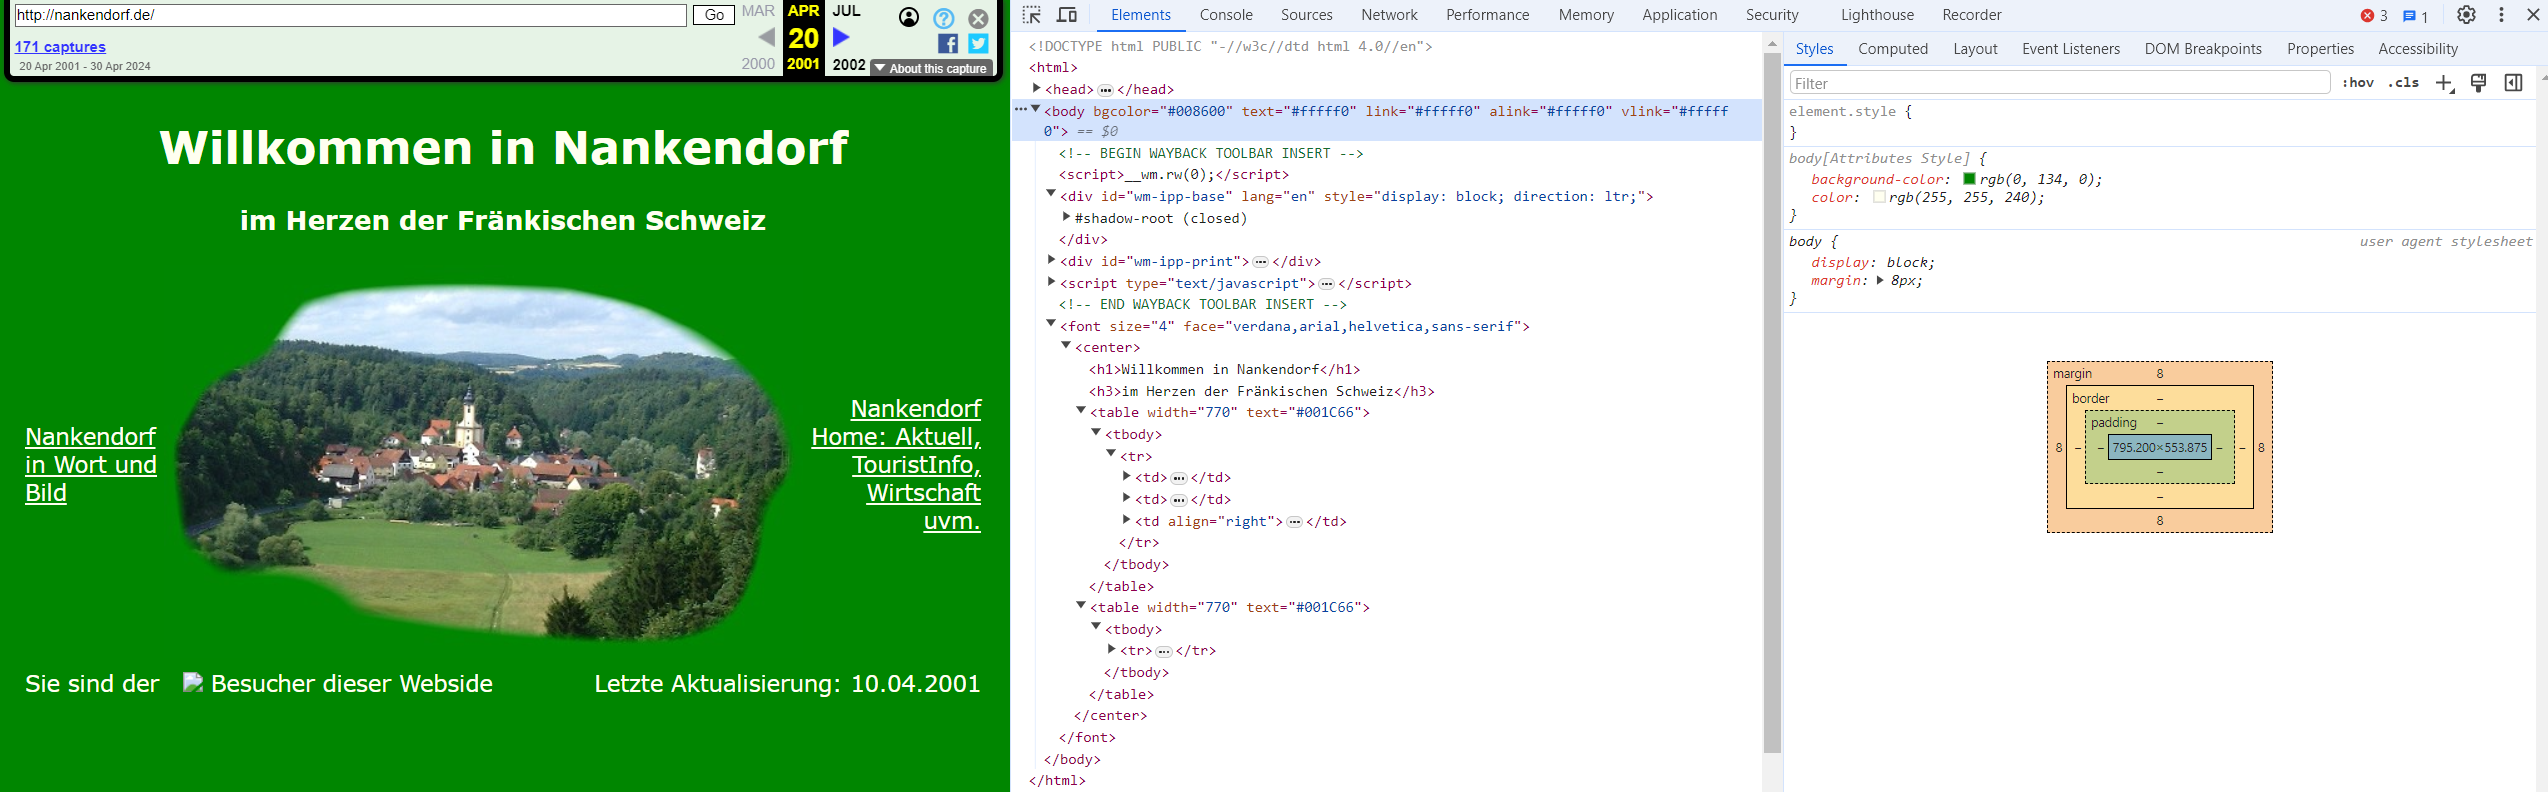Click broken visitor counter image
2548x792 pixels.
pyautogui.click(x=192, y=682)
